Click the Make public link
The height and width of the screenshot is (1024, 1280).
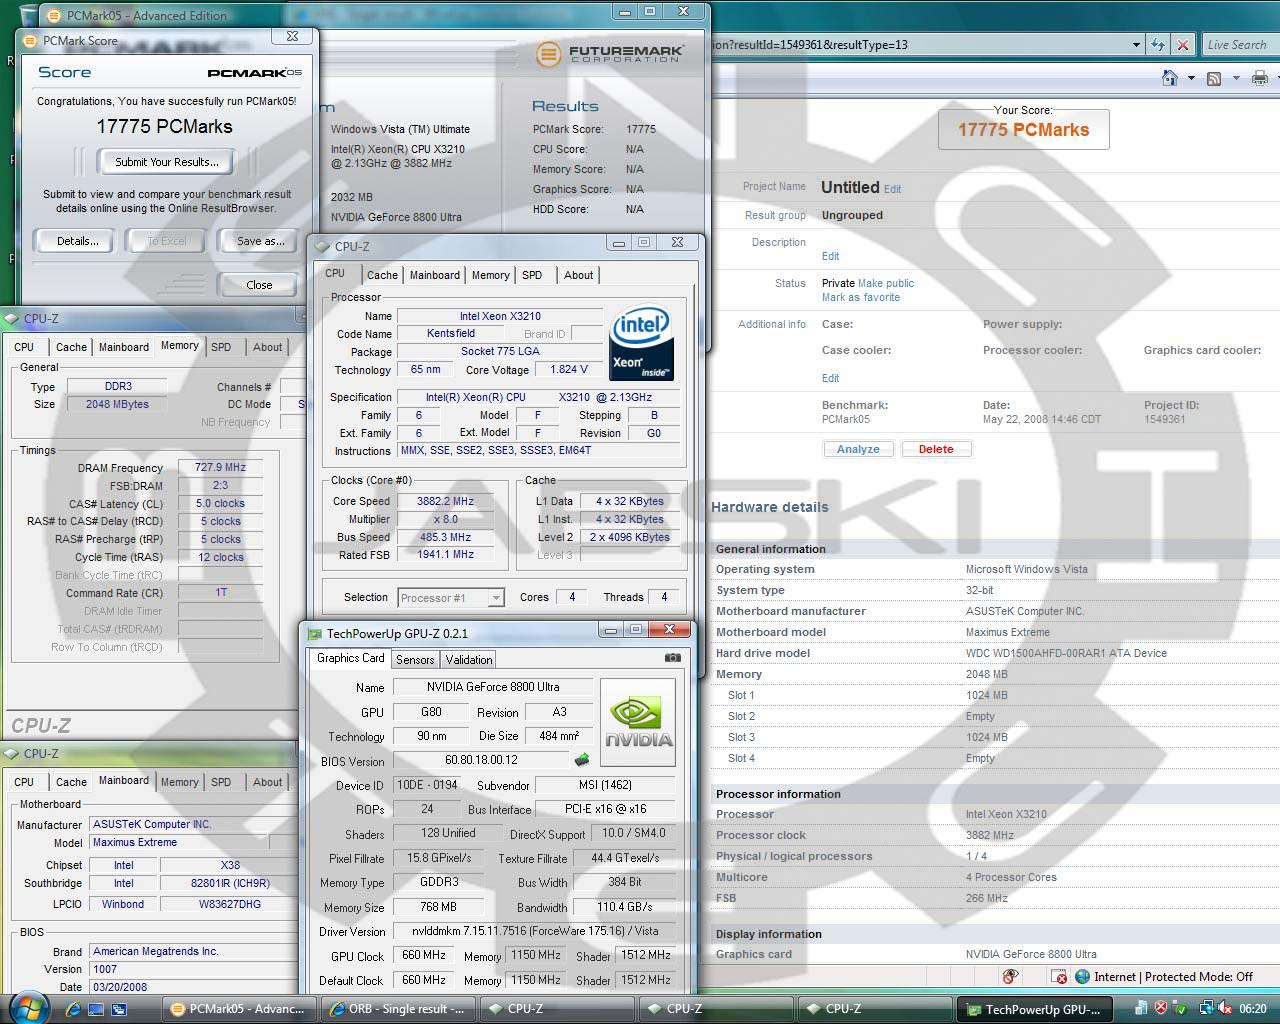(886, 283)
